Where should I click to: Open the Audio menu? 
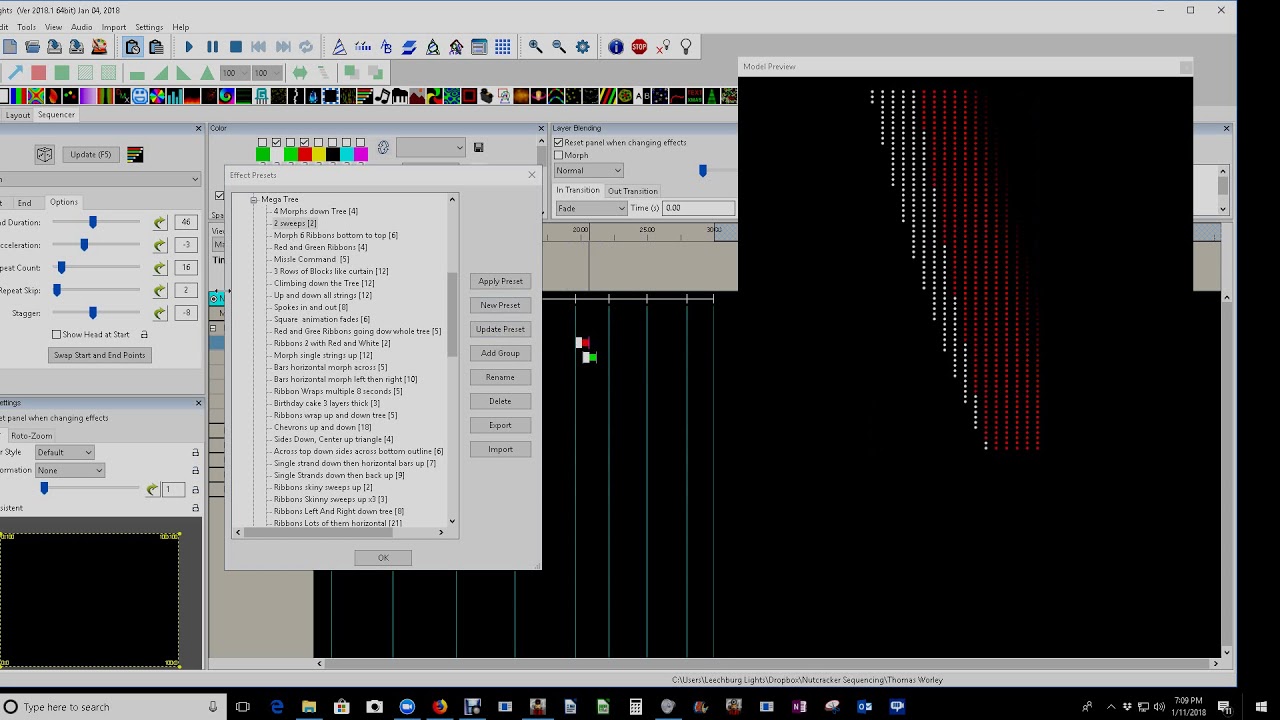81,27
